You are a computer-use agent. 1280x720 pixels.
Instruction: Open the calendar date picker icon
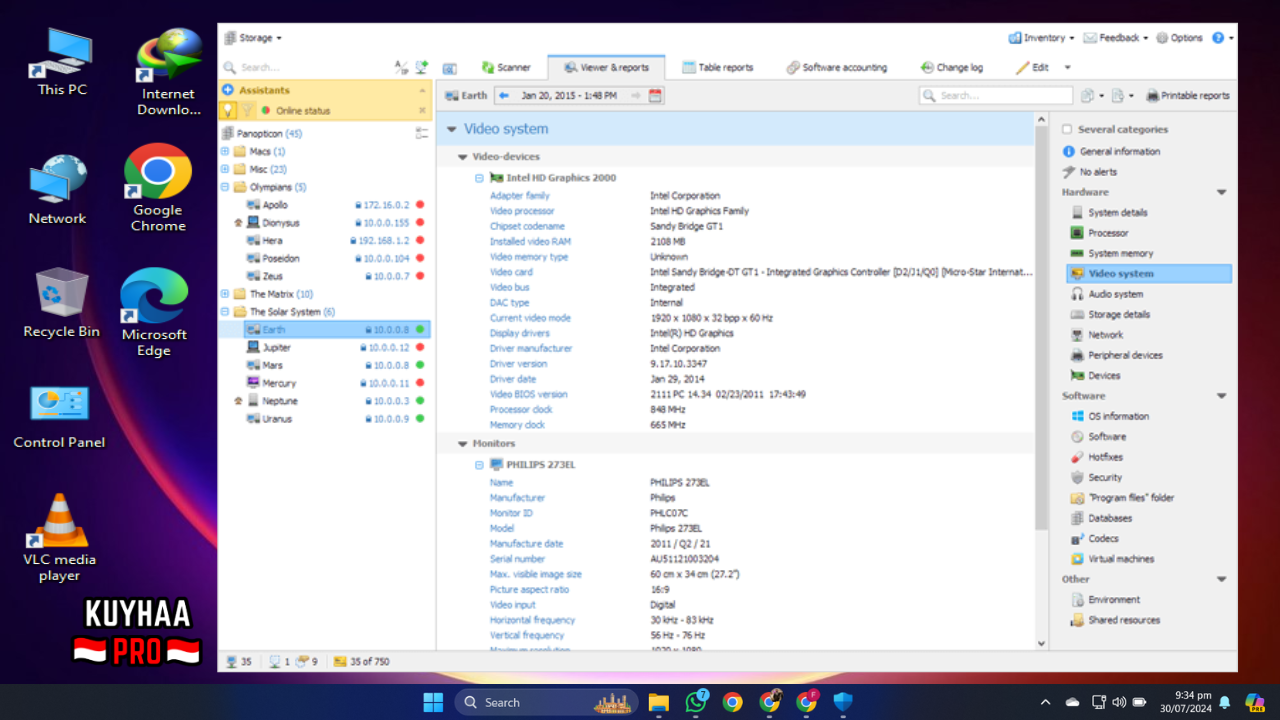(x=656, y=96)
